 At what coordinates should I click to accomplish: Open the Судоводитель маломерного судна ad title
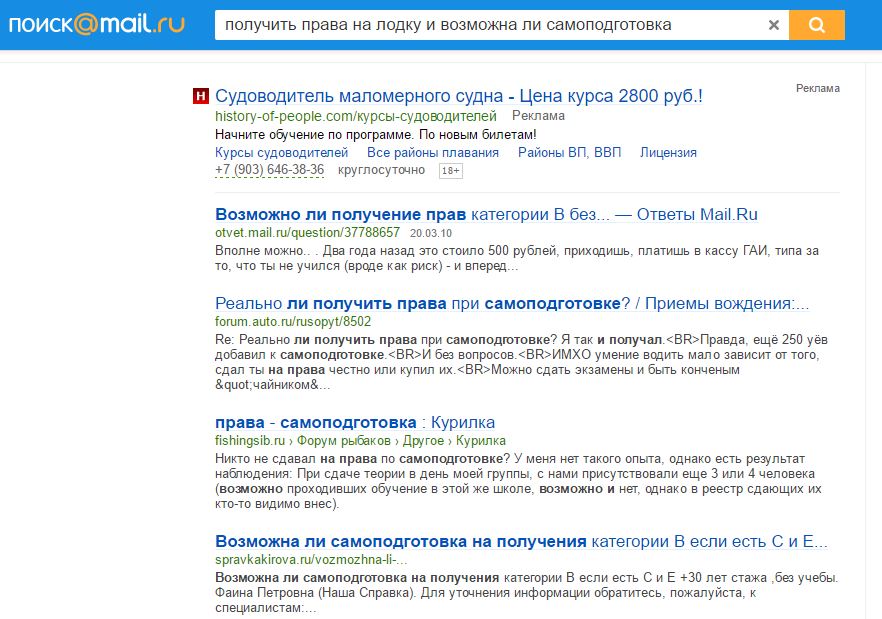(459, 96)
